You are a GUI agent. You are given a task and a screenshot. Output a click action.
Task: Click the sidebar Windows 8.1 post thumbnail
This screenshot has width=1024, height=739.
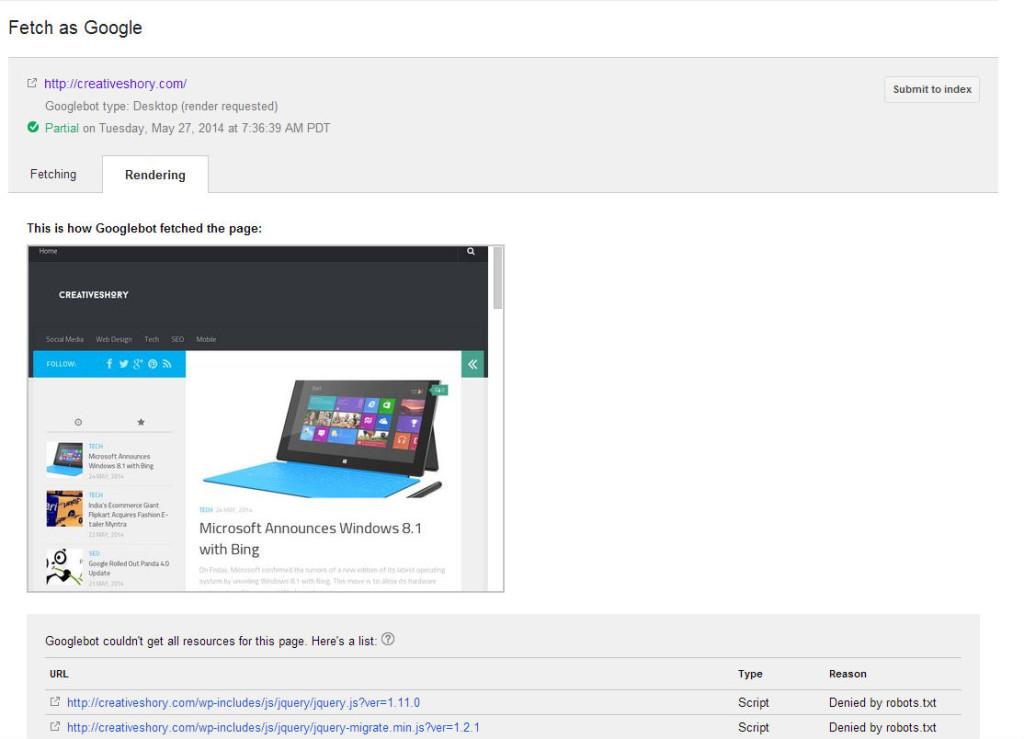(x=65, y=460)
